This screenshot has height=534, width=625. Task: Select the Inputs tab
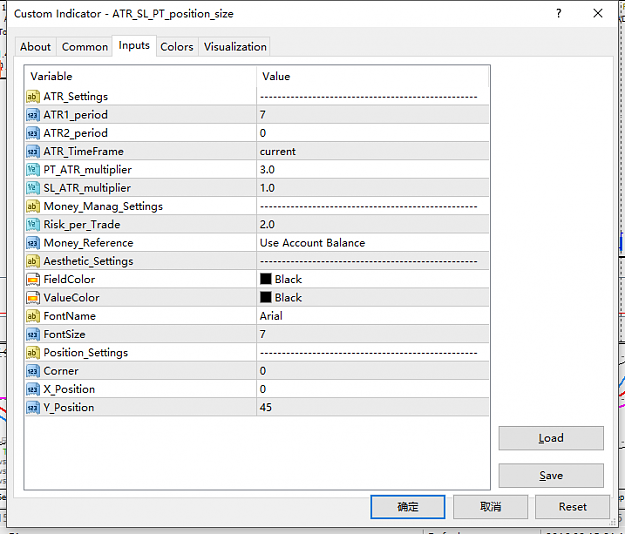click(x=134, y=46)
